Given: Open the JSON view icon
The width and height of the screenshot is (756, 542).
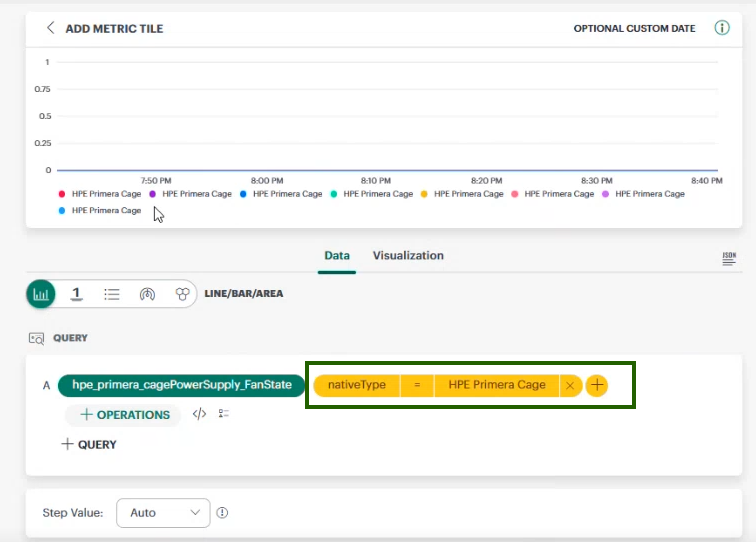Looking at the screenshot, I should 729,258.
